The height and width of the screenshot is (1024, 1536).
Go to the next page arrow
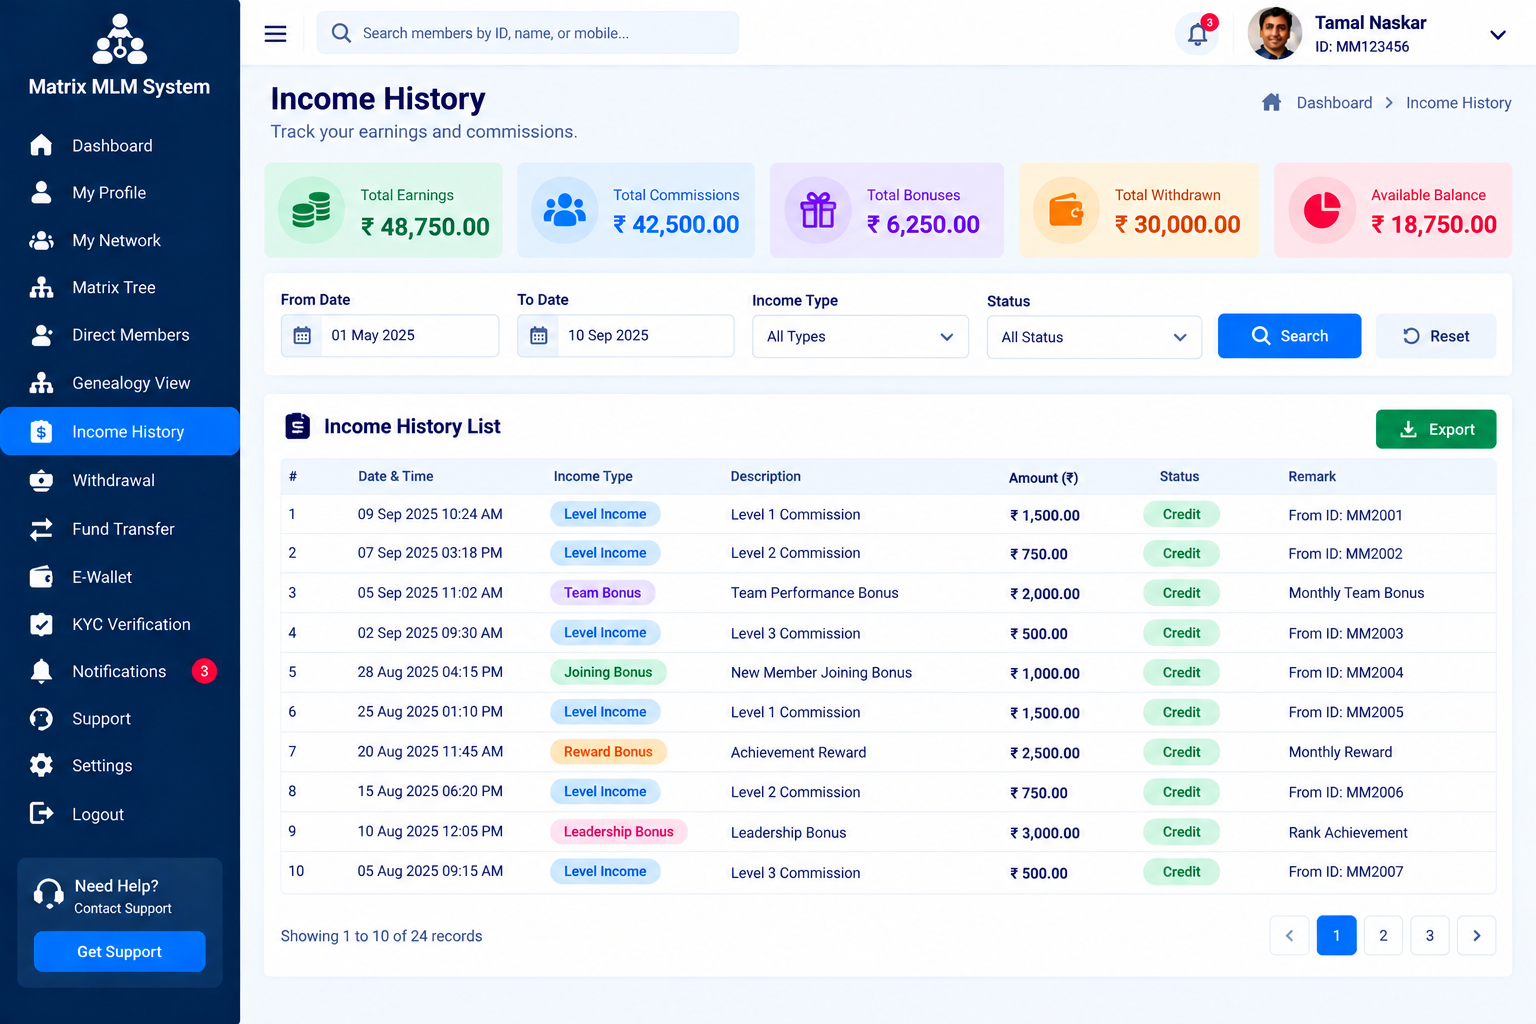(1477, 936)
